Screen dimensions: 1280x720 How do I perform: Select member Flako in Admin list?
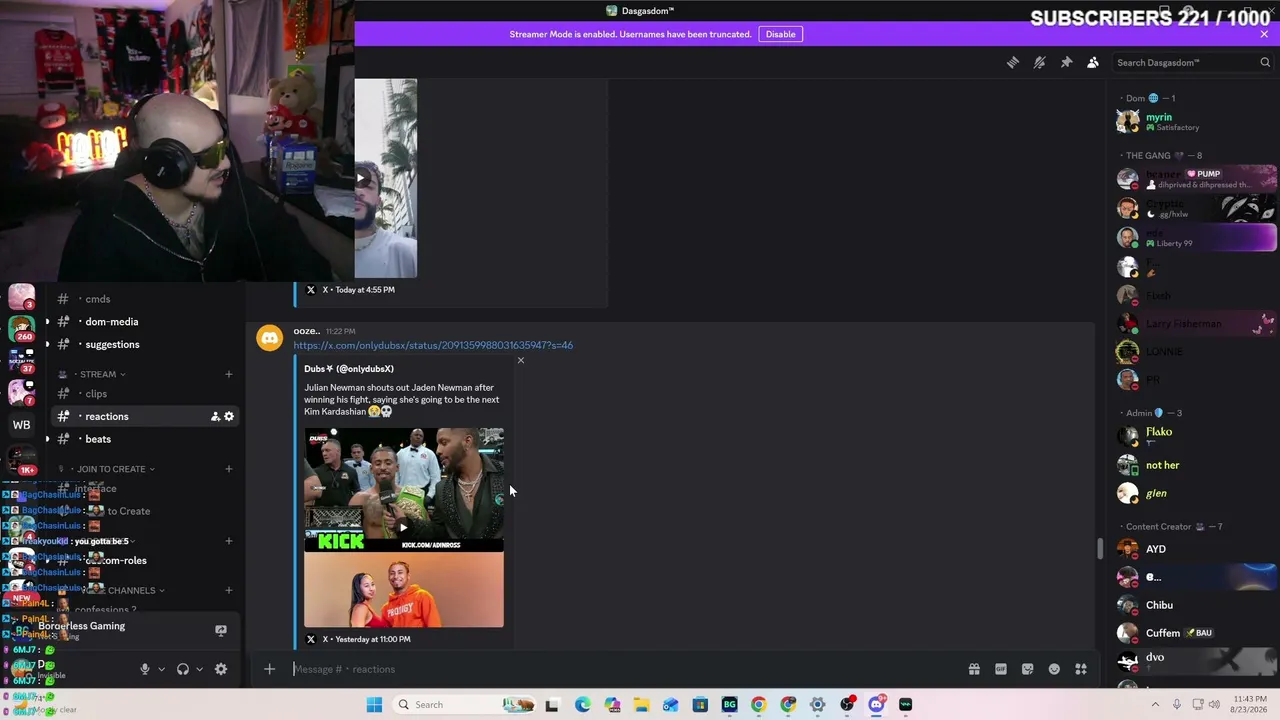[1196, 436]
